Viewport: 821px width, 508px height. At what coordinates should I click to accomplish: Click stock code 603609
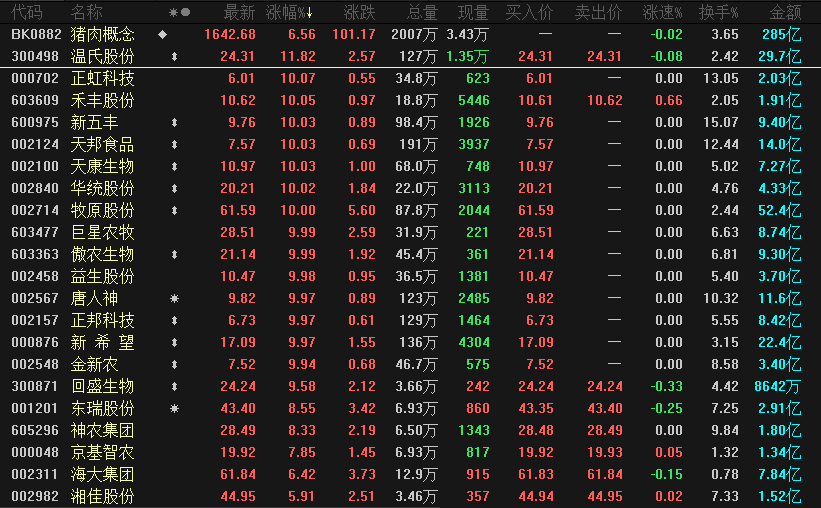point(35,101)
